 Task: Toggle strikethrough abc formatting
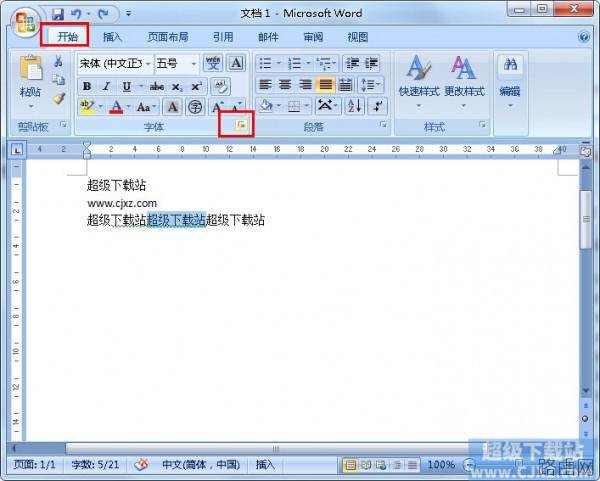(157, 86)
